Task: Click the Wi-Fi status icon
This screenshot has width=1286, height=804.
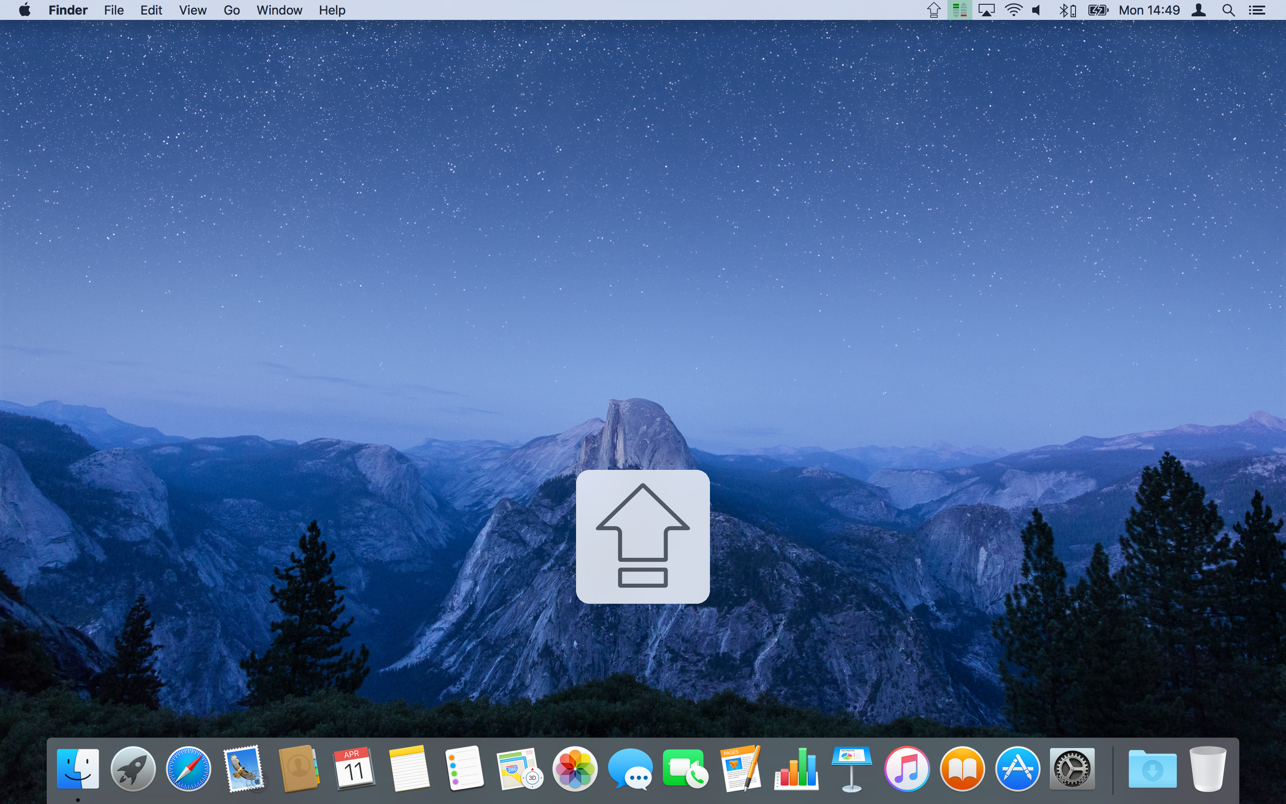Action: tap(1013, 10)
